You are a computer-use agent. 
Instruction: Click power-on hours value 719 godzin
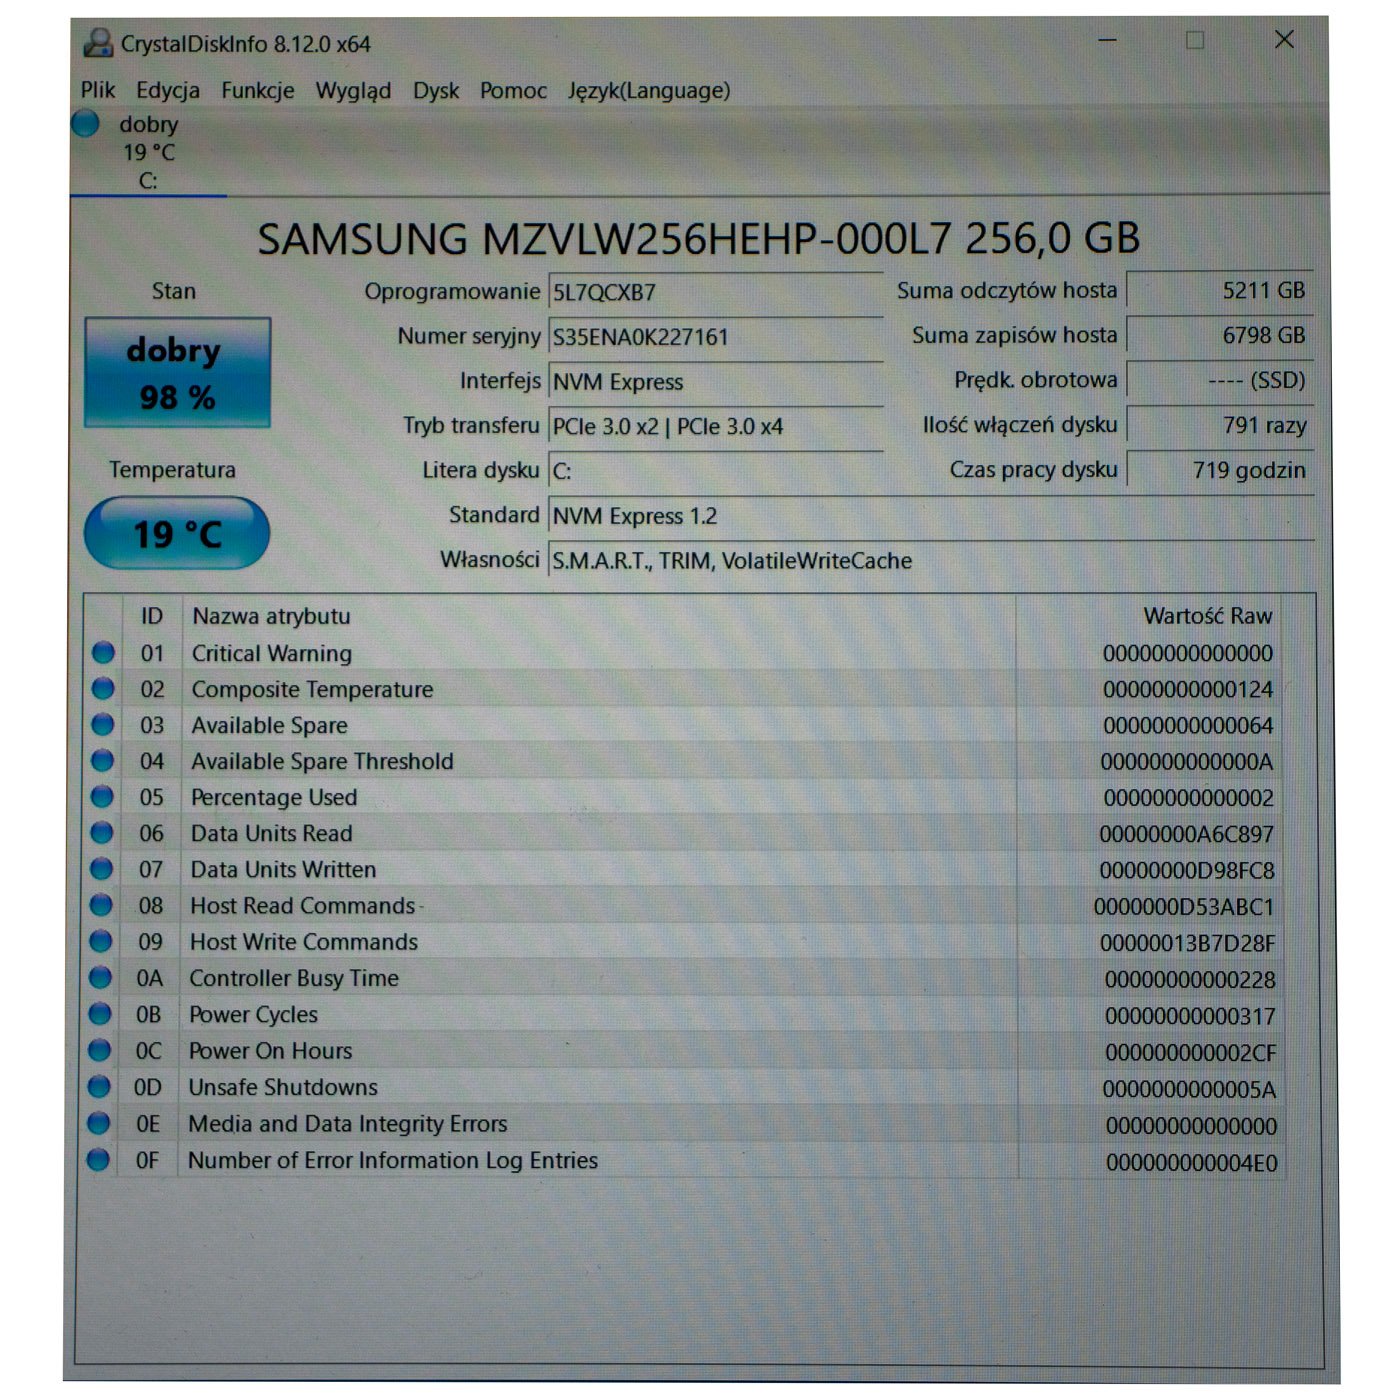coord(1220,470)
